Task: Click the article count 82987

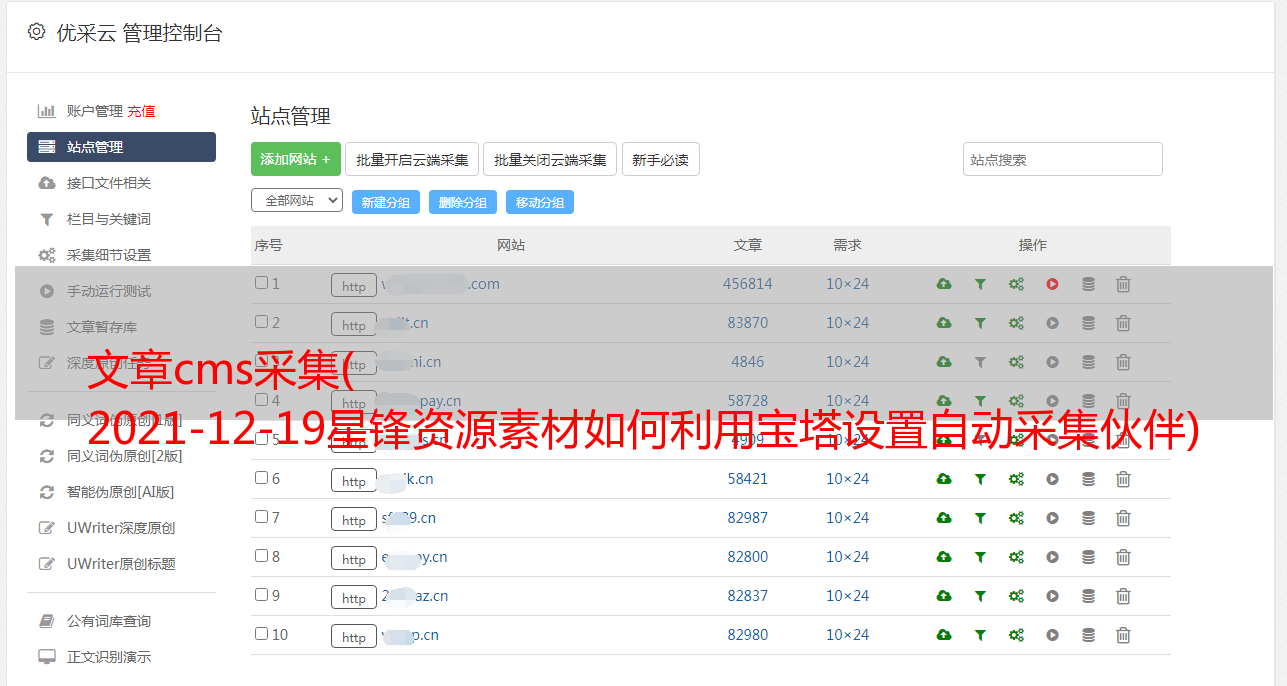Action: pos(748,518)
